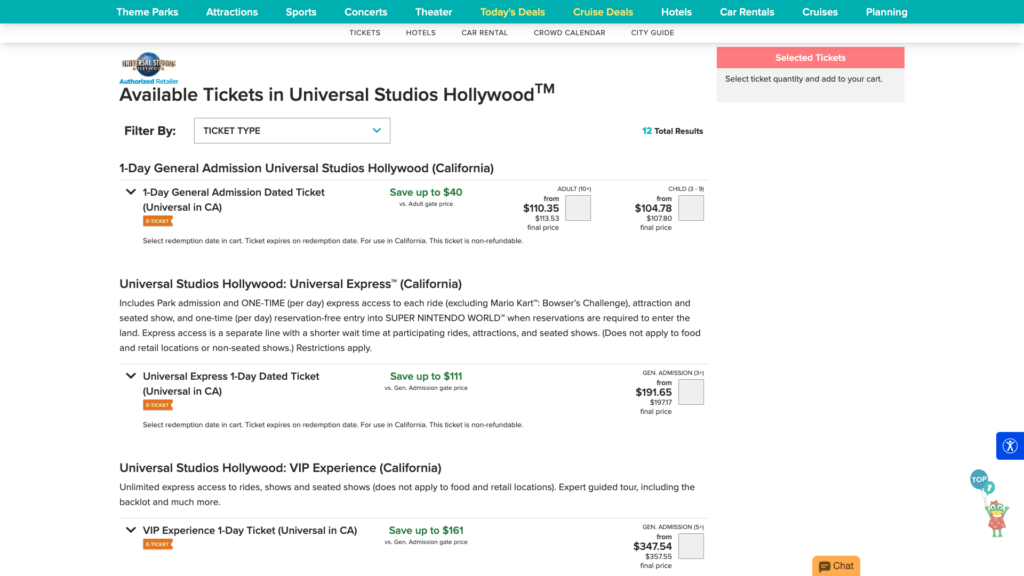
Task: Click the 'Universal Studios Hollywood: Universal Express' heading
Action: [291, 284]
